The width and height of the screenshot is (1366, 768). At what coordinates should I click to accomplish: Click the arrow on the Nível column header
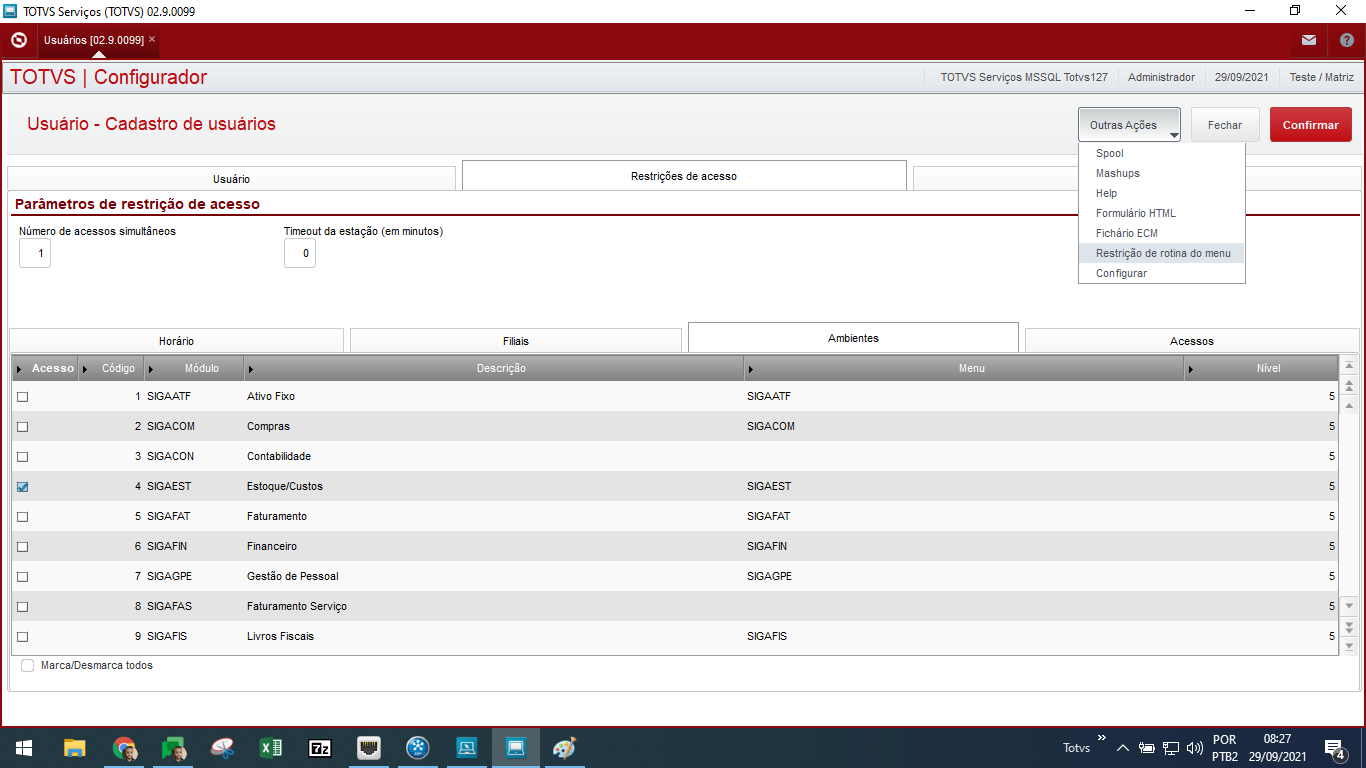tap(1190, 369)
